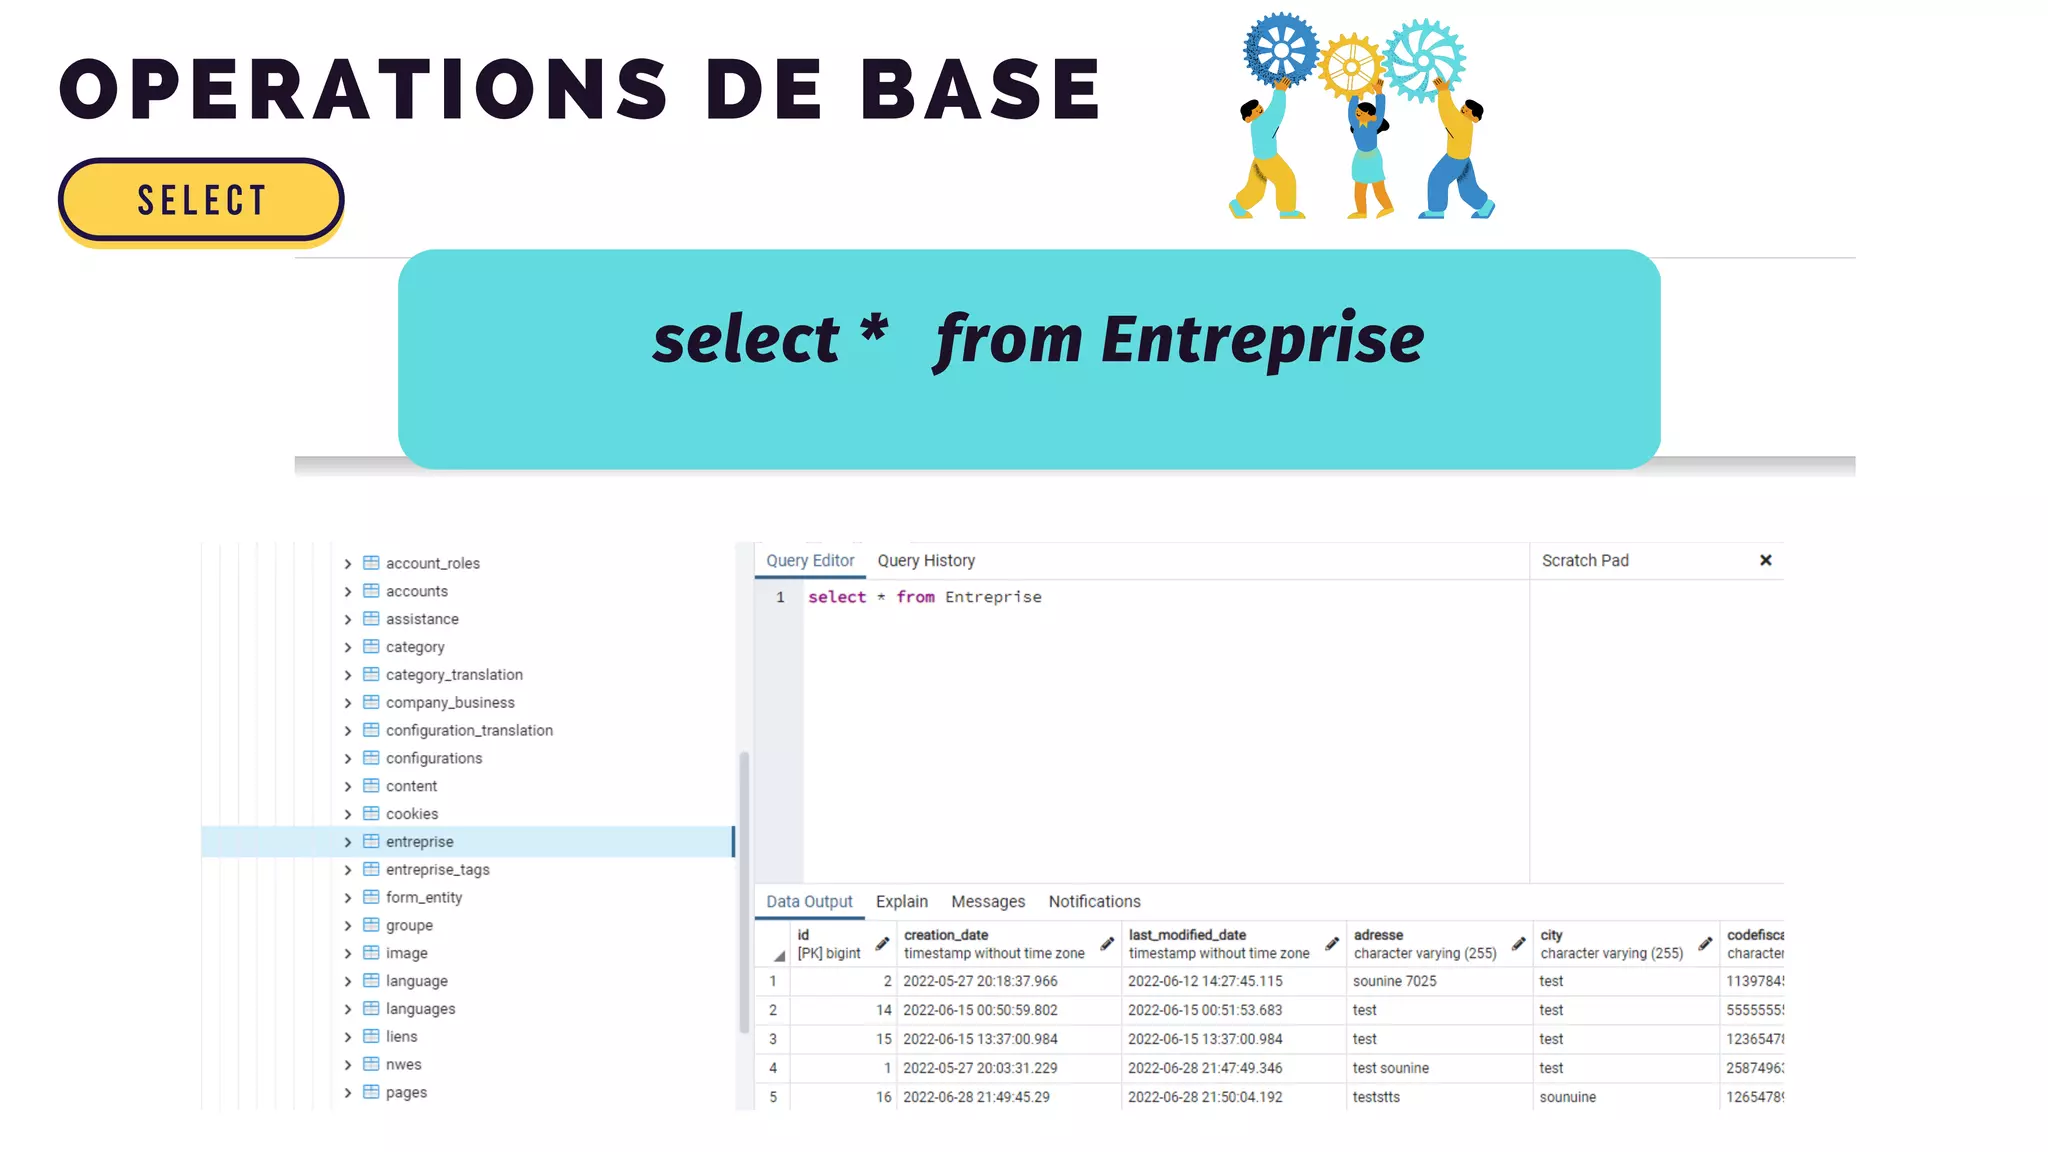Click the pencil icon in creation_date column
This screenshot has width=2048, height=1152.
[x=1107, y=944]
